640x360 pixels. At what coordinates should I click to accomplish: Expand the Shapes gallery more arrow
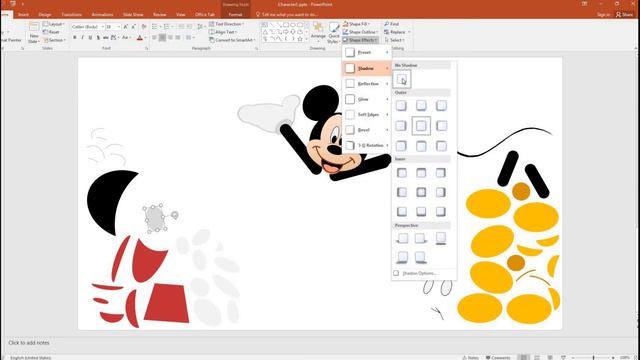coord(307,40)
